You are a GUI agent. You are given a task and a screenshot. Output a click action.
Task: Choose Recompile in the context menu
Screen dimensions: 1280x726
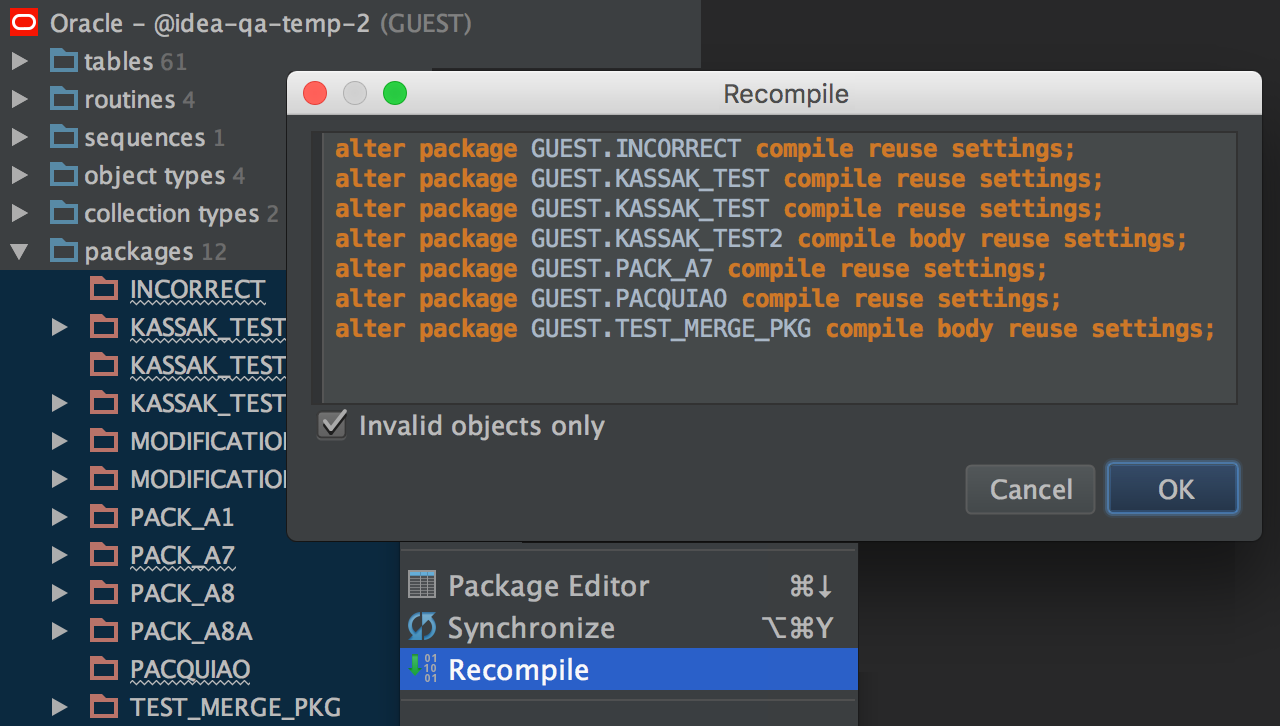point(629,669)
